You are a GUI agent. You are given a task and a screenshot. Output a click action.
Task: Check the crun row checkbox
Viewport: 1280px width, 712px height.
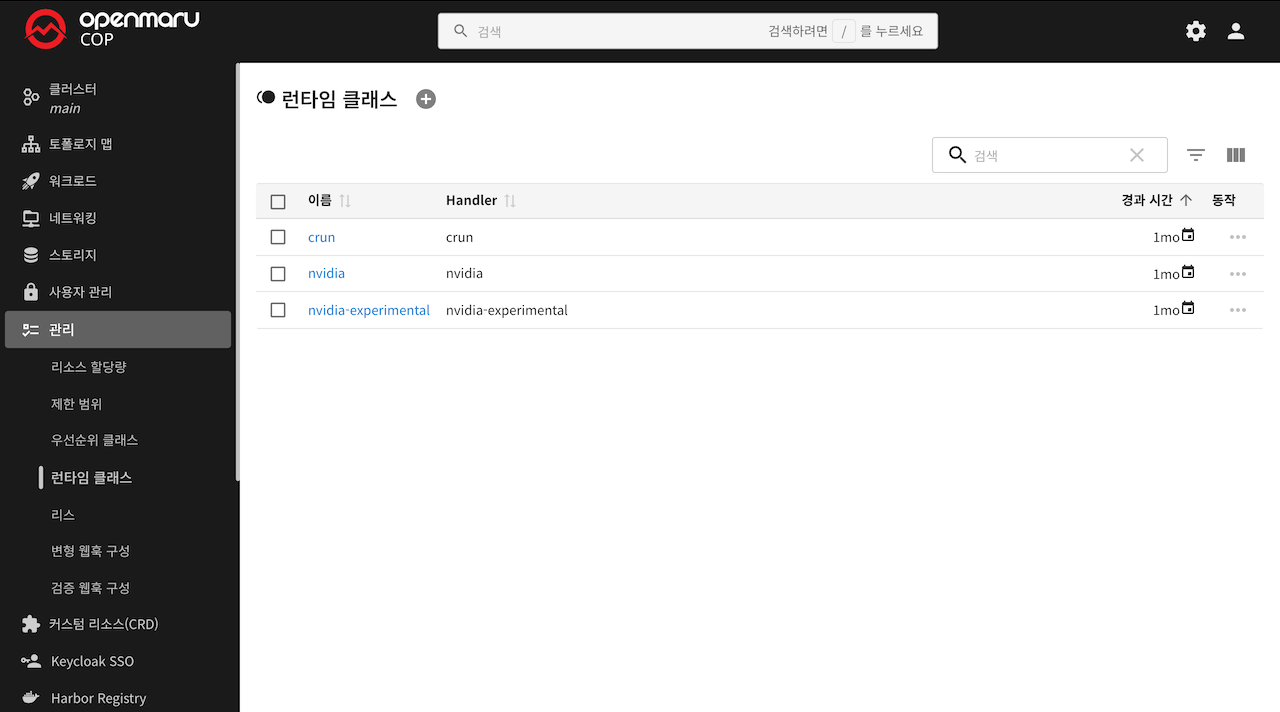click(278, 237)
